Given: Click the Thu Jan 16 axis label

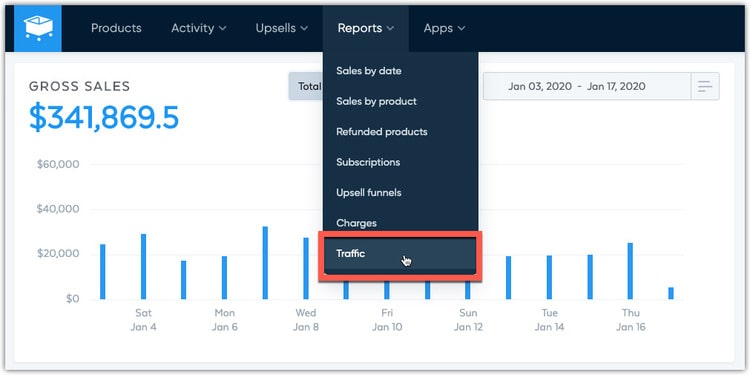Looking at the screenshot, I should pos(630,320).
